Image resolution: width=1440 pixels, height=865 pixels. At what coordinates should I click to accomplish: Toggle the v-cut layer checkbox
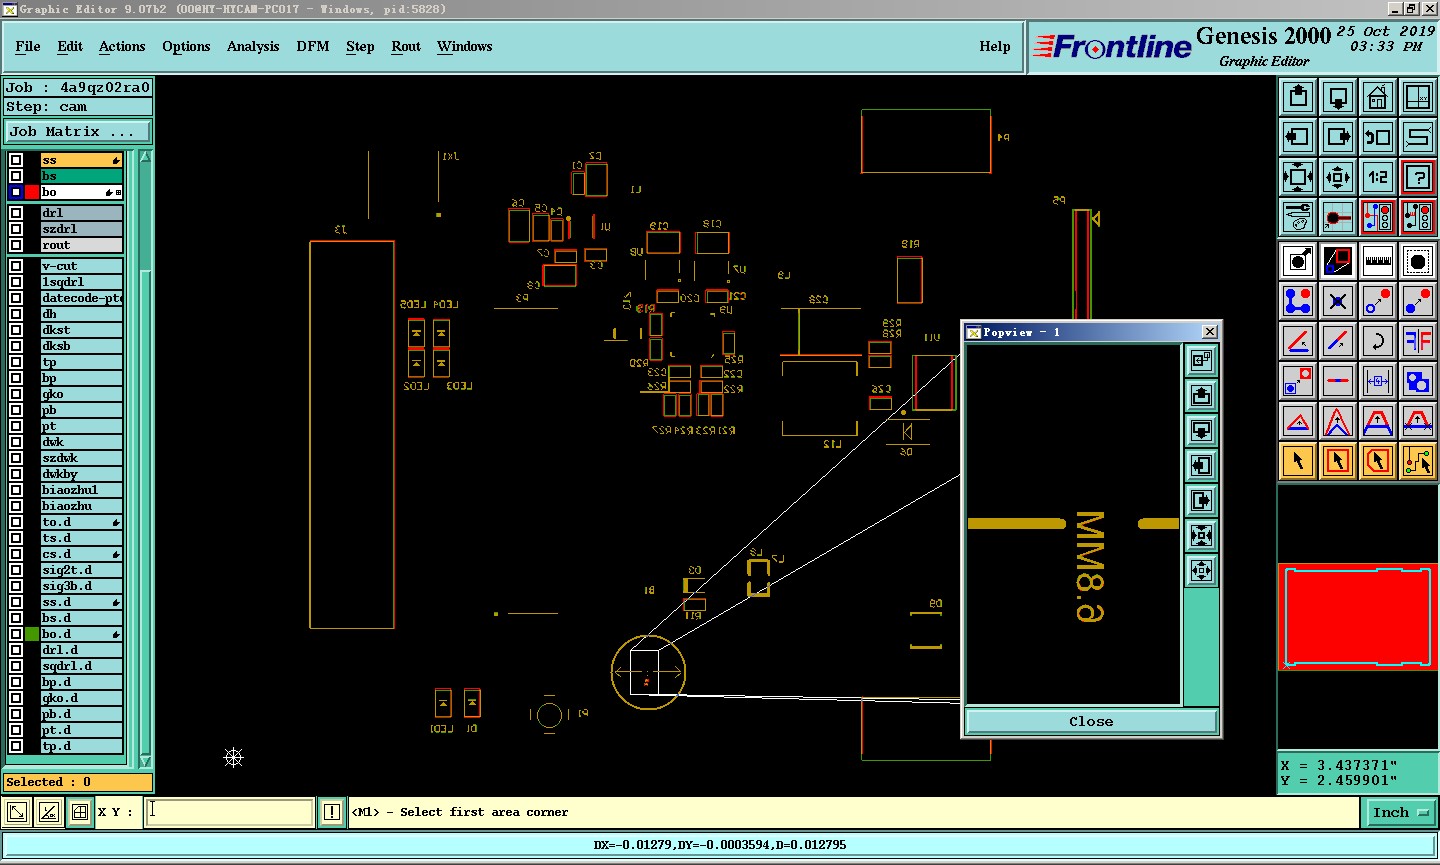point(16,266)
